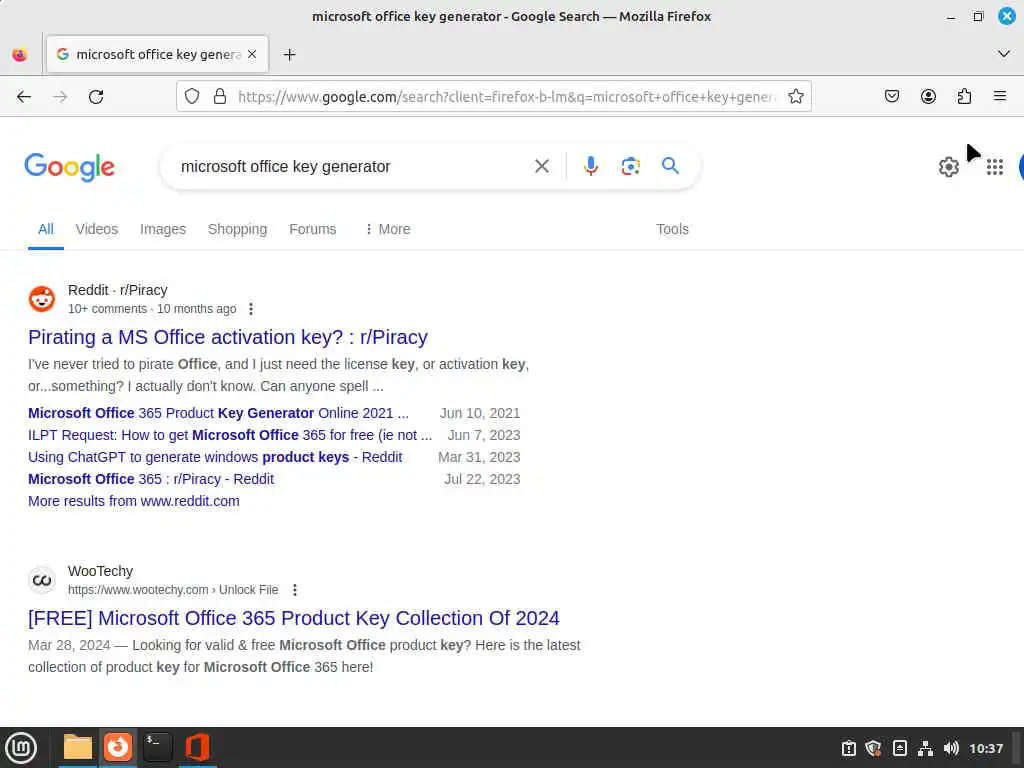Open Save to Pocket
1024x768 pixels.
(x=891, y=97)
